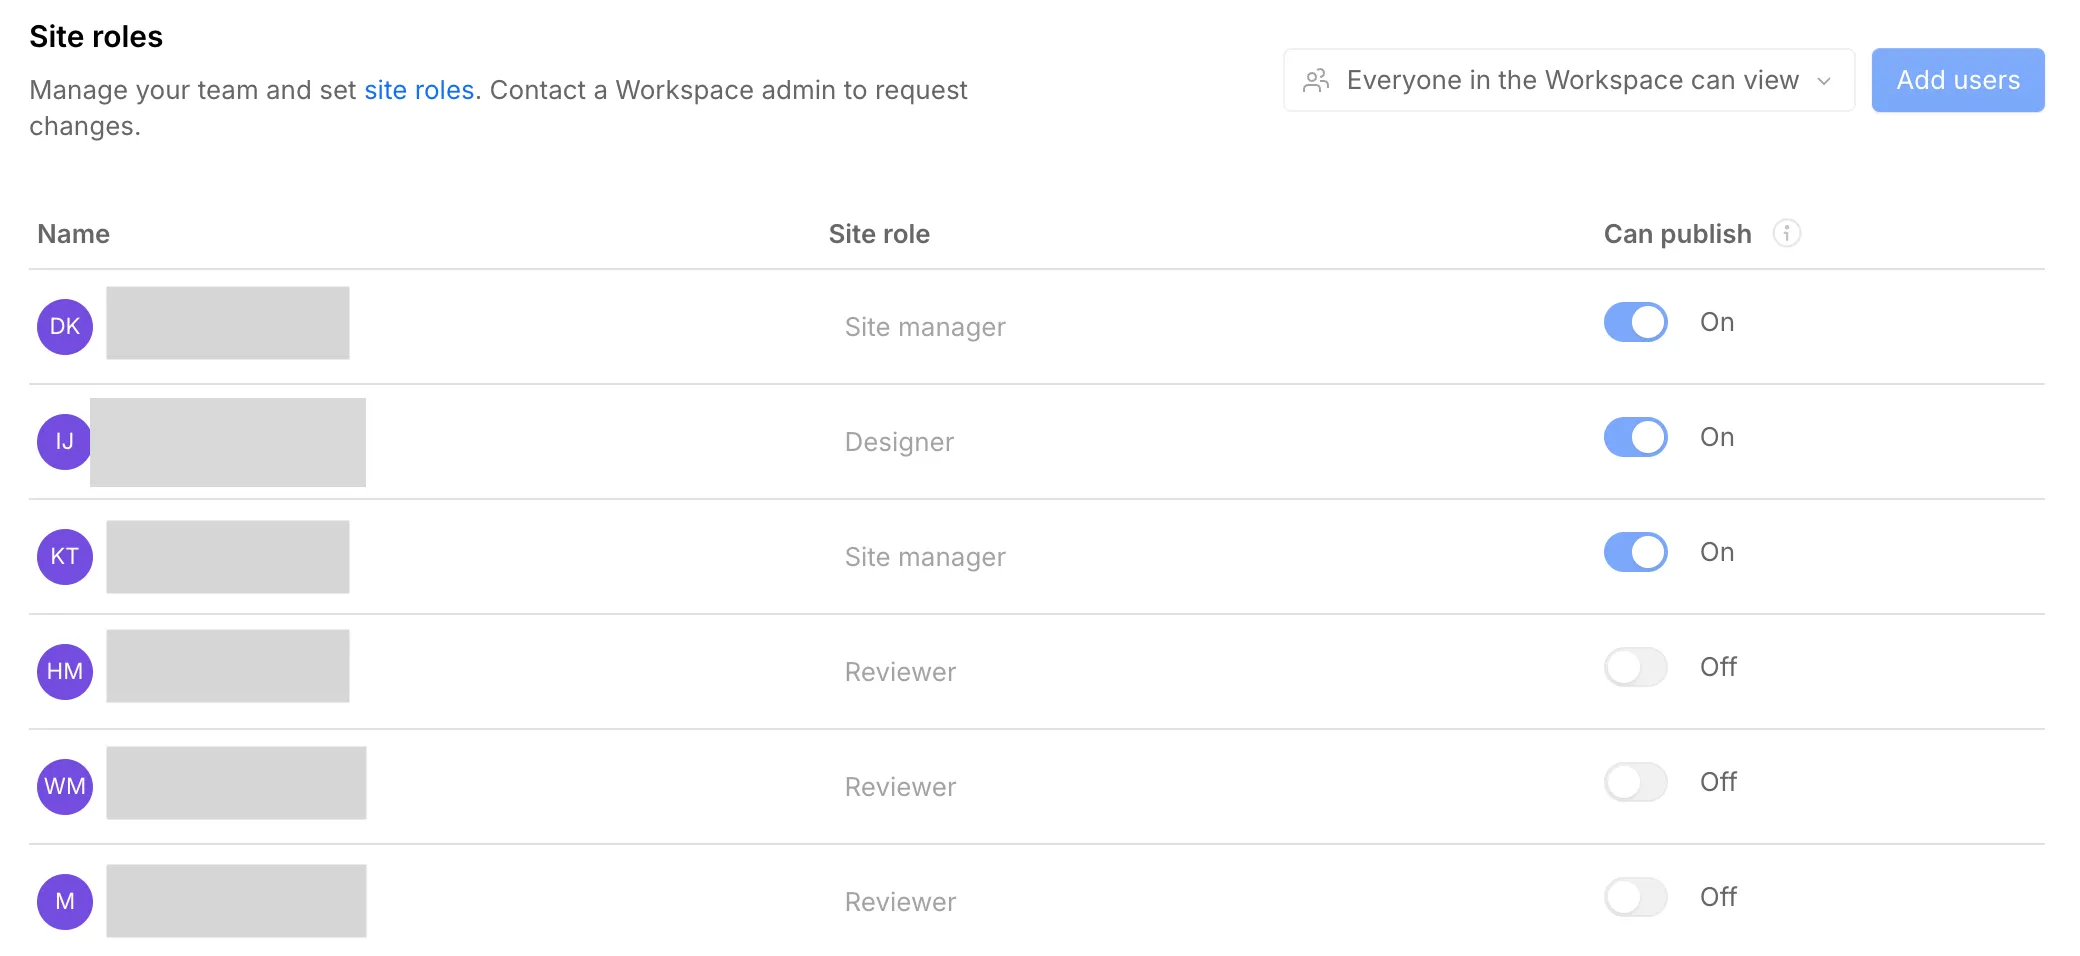
Task: Open WM's Reviewer role selector
Action: point(900,787)
